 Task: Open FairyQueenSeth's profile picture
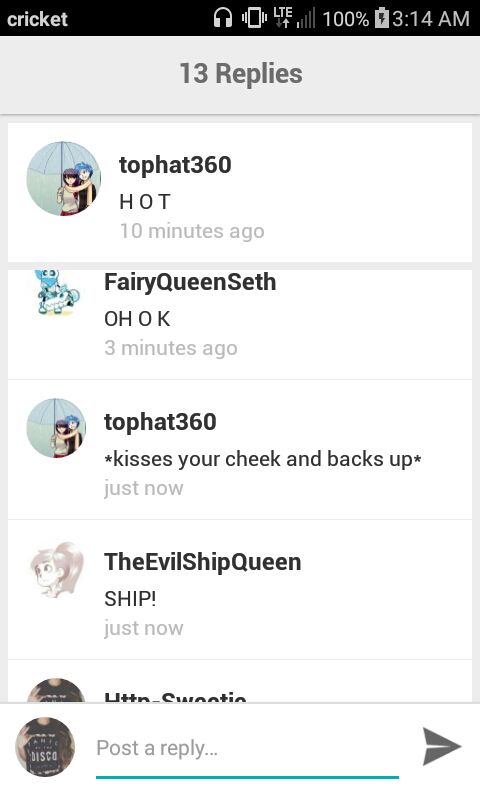[x=57, y=292]
